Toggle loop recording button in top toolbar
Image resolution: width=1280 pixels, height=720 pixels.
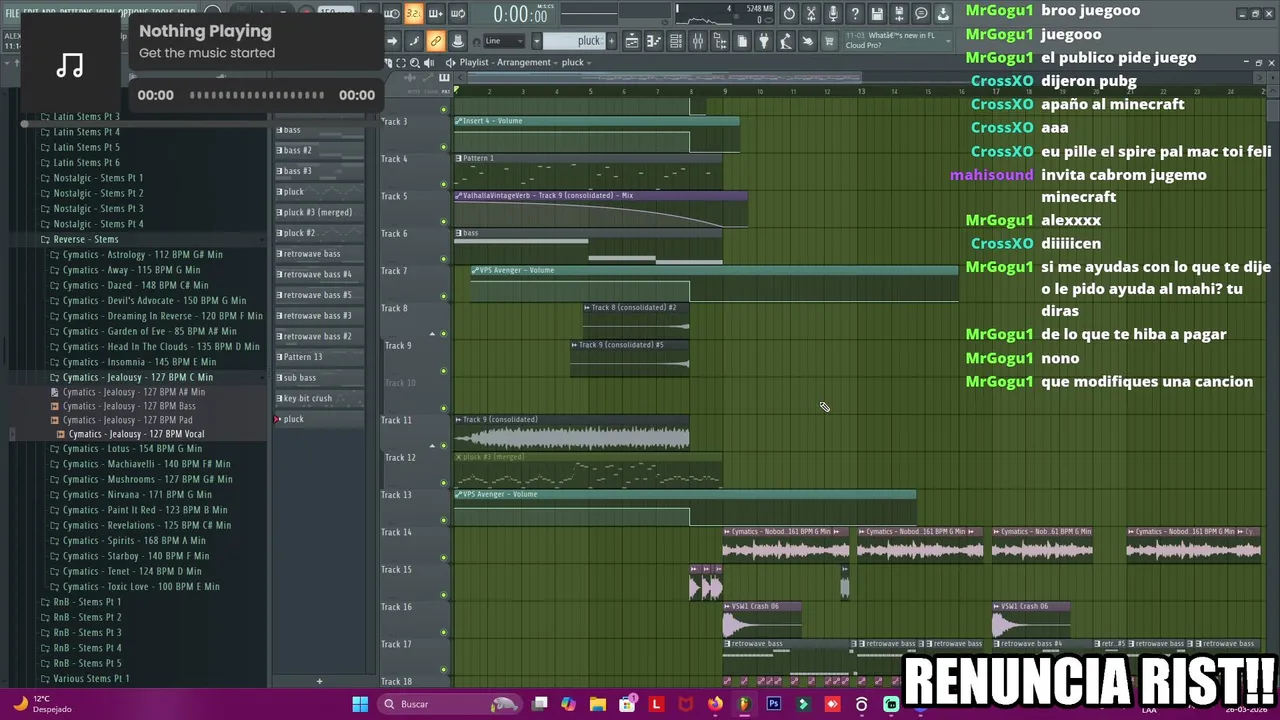coord(458,14)
